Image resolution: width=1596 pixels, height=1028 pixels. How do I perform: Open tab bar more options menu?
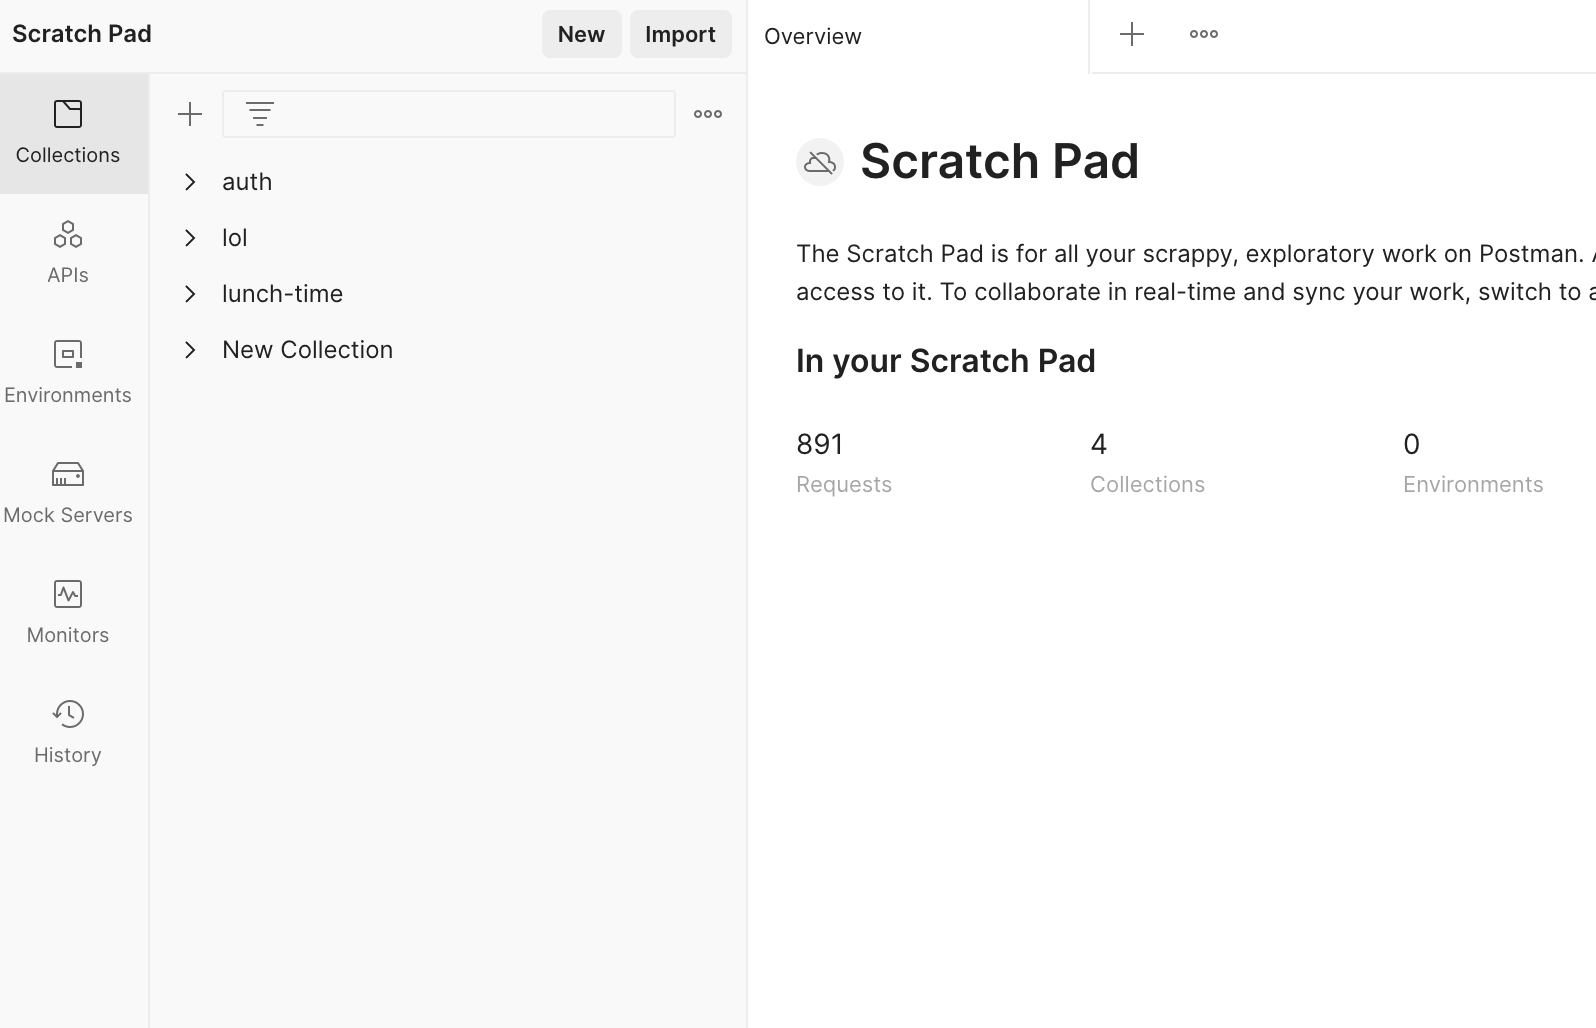1204,34
